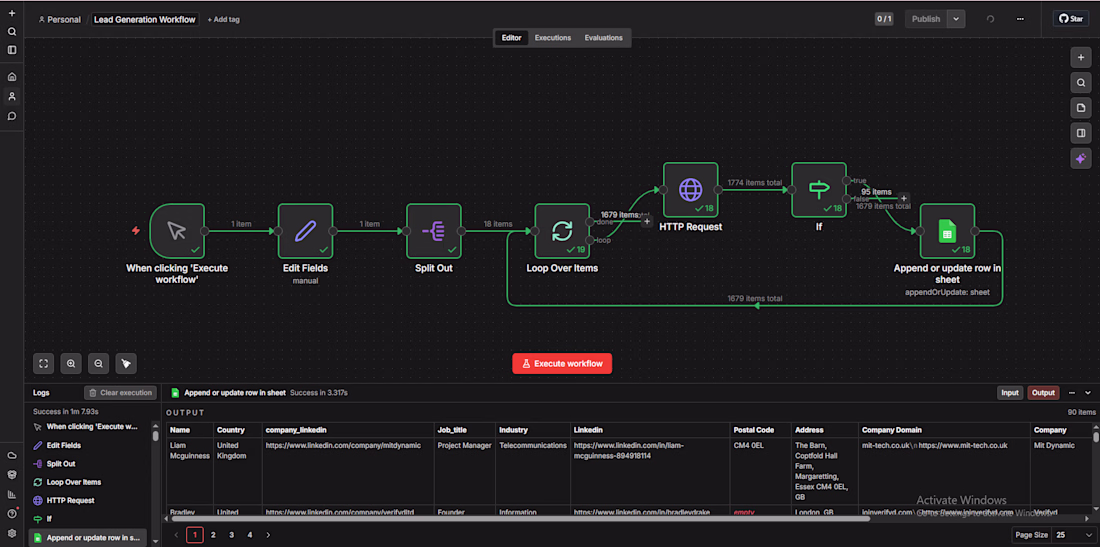Click the Execute workflow button
The image size is (1100, 547).
click(562, 363)
